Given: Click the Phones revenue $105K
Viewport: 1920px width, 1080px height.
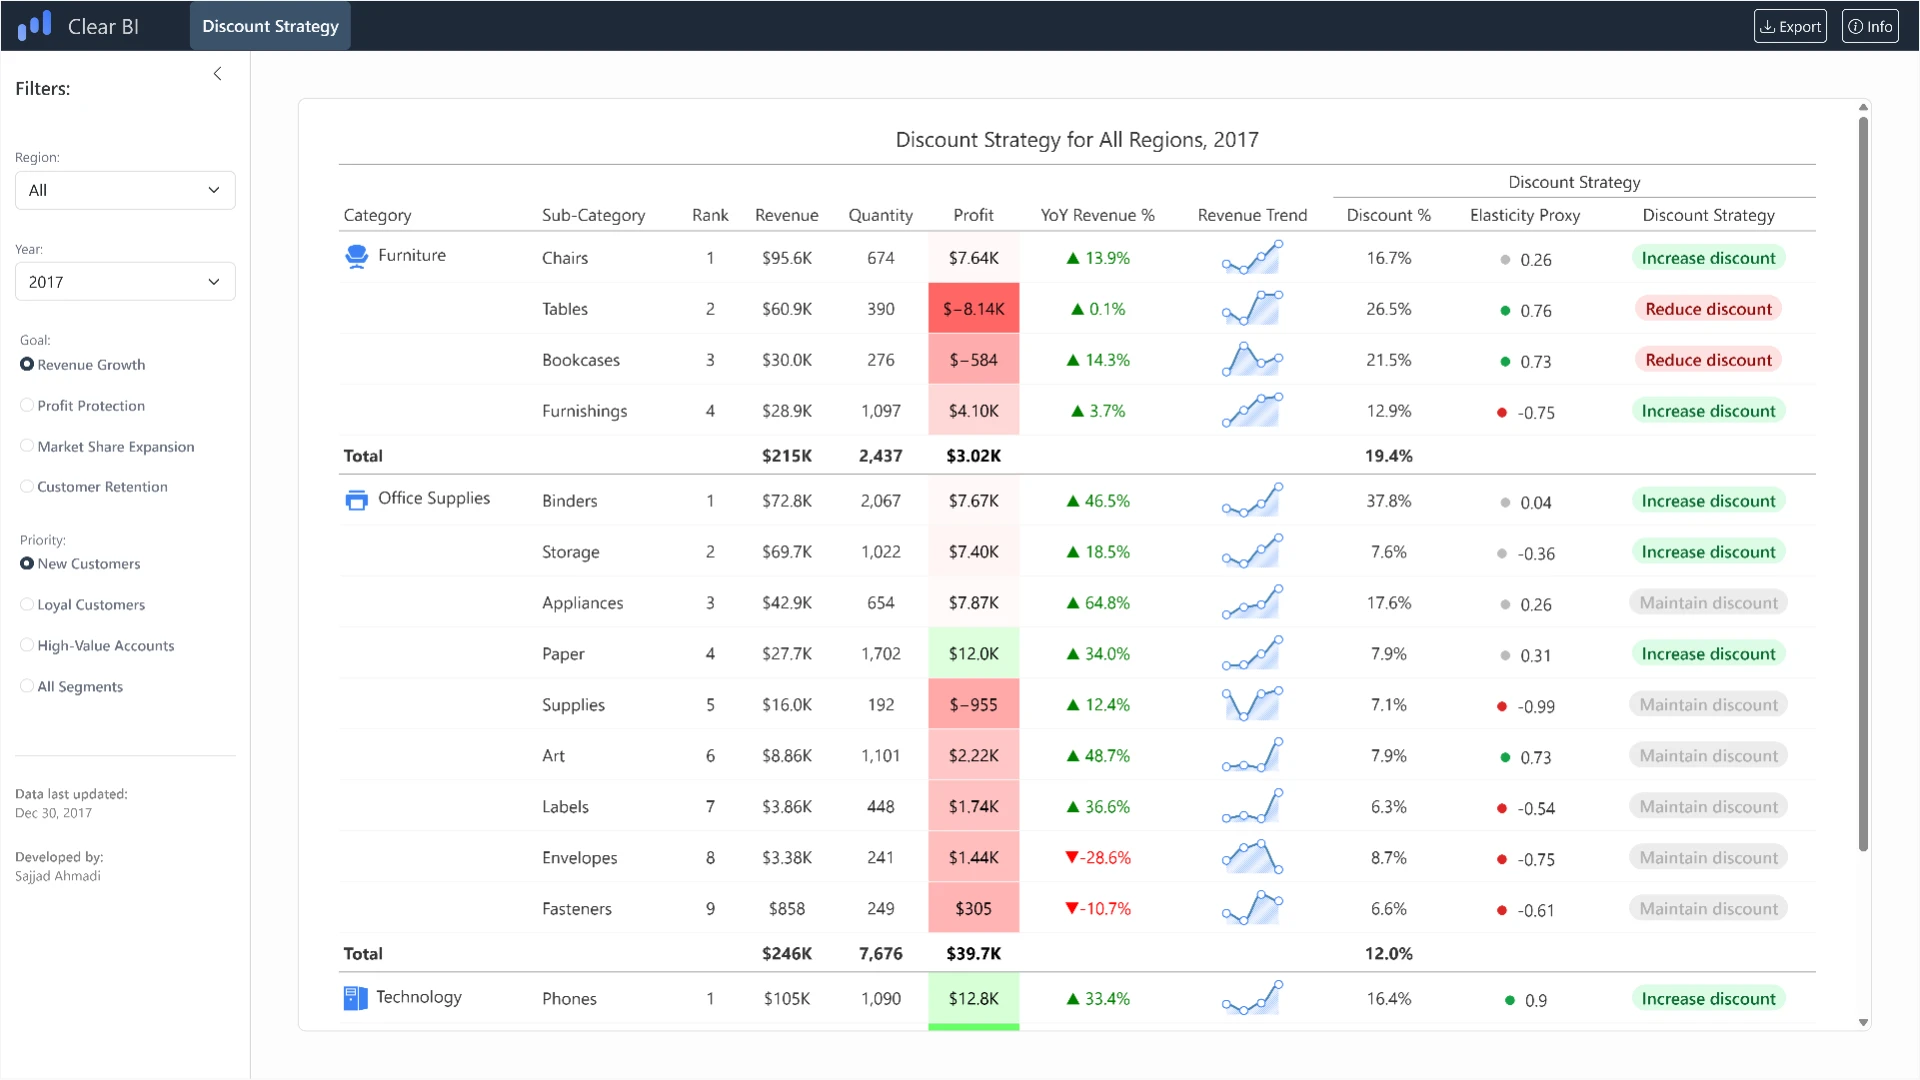Looking at the screenshot, I should coord(786,999).
